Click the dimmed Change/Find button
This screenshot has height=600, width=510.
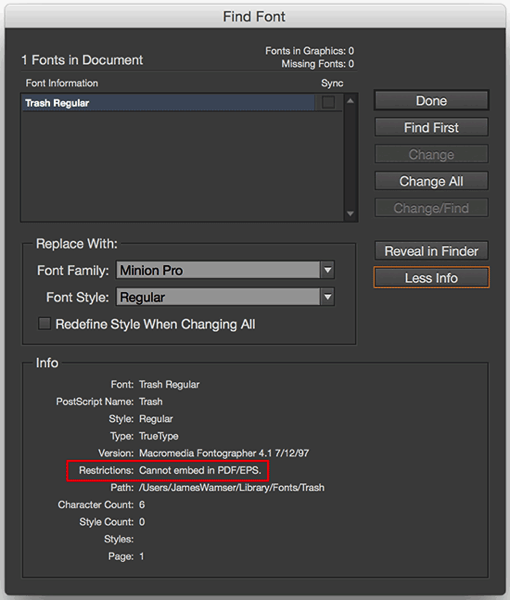click(431, 208)
